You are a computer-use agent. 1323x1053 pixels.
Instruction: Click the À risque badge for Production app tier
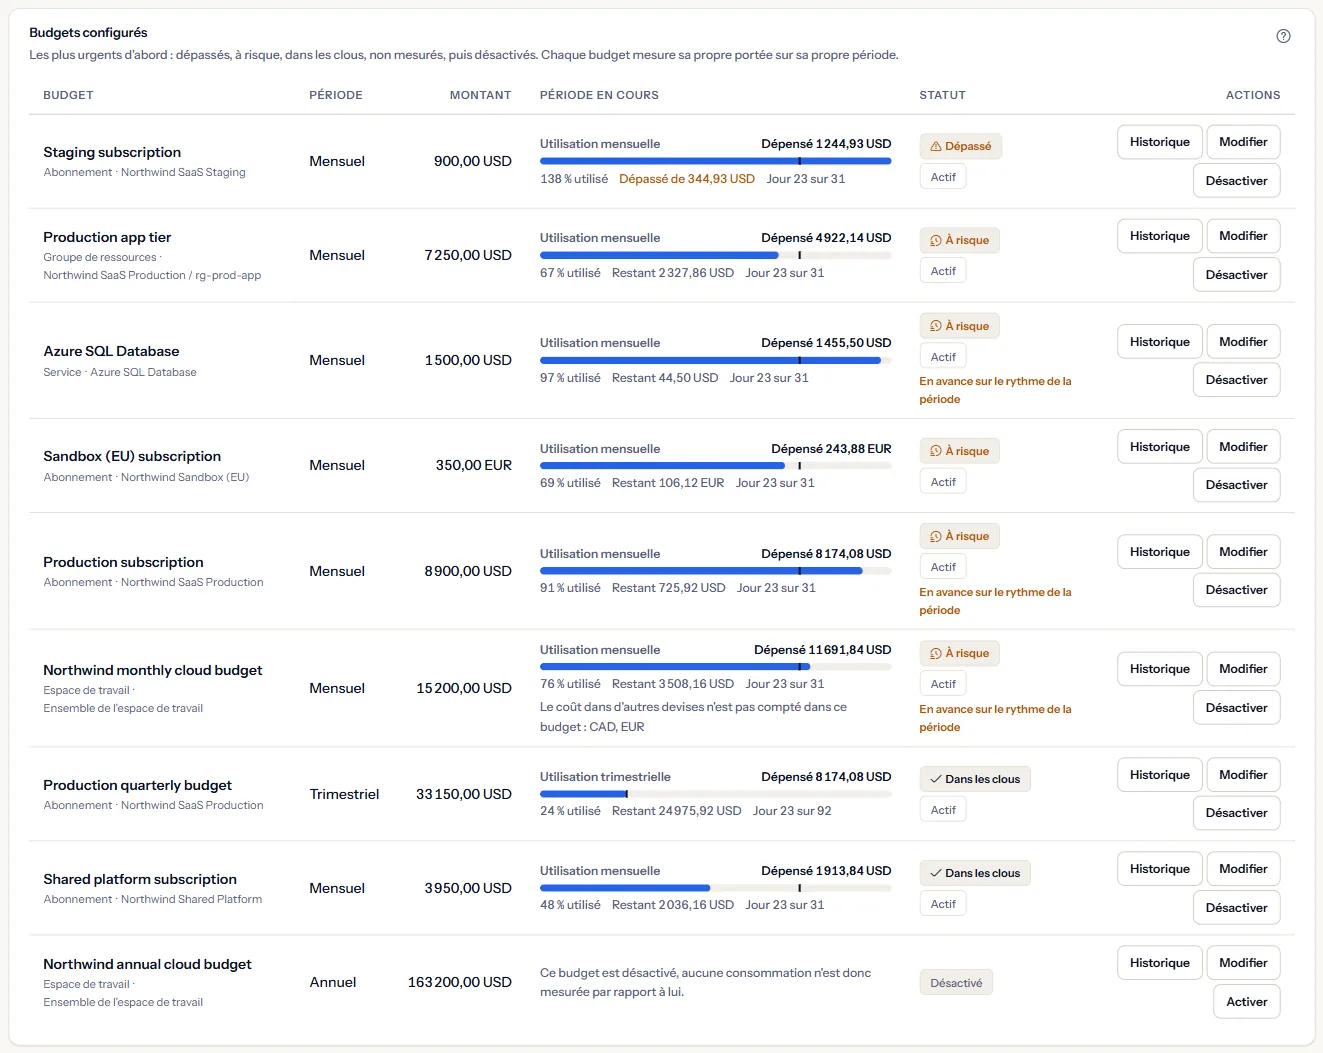(960, 240)
